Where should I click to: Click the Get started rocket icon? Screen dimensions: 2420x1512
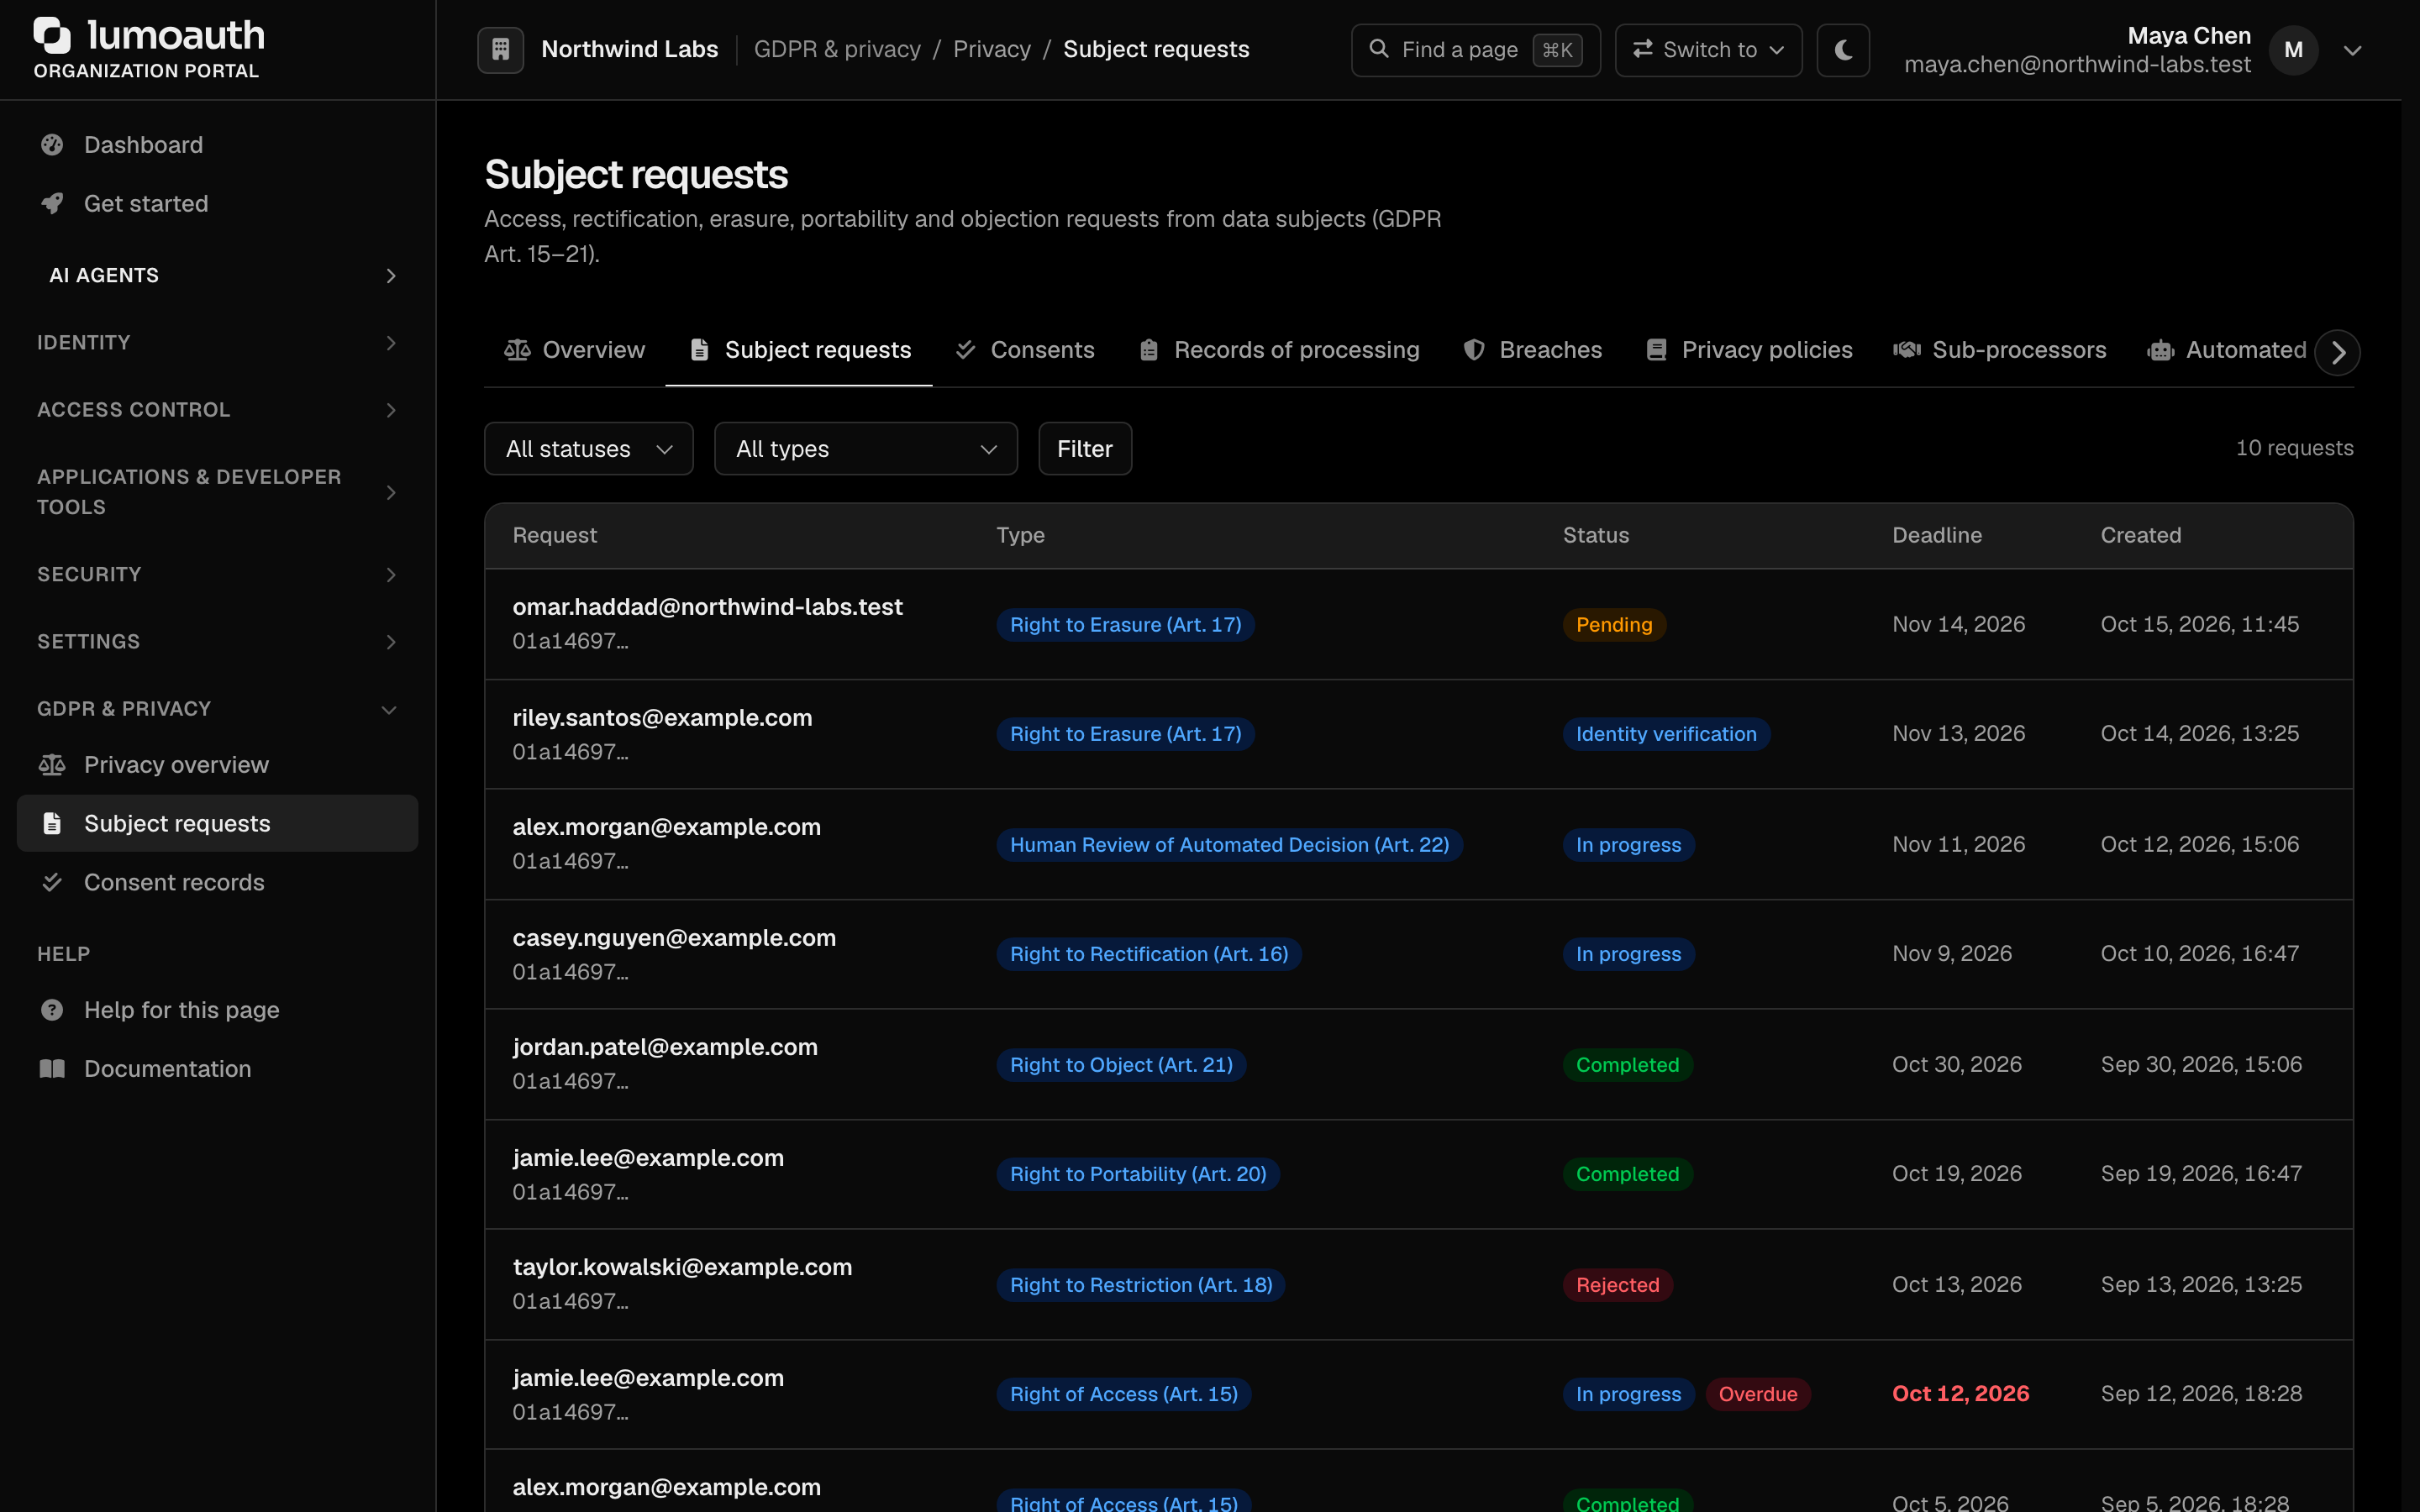pyautogui.click(x=52, y=203)
